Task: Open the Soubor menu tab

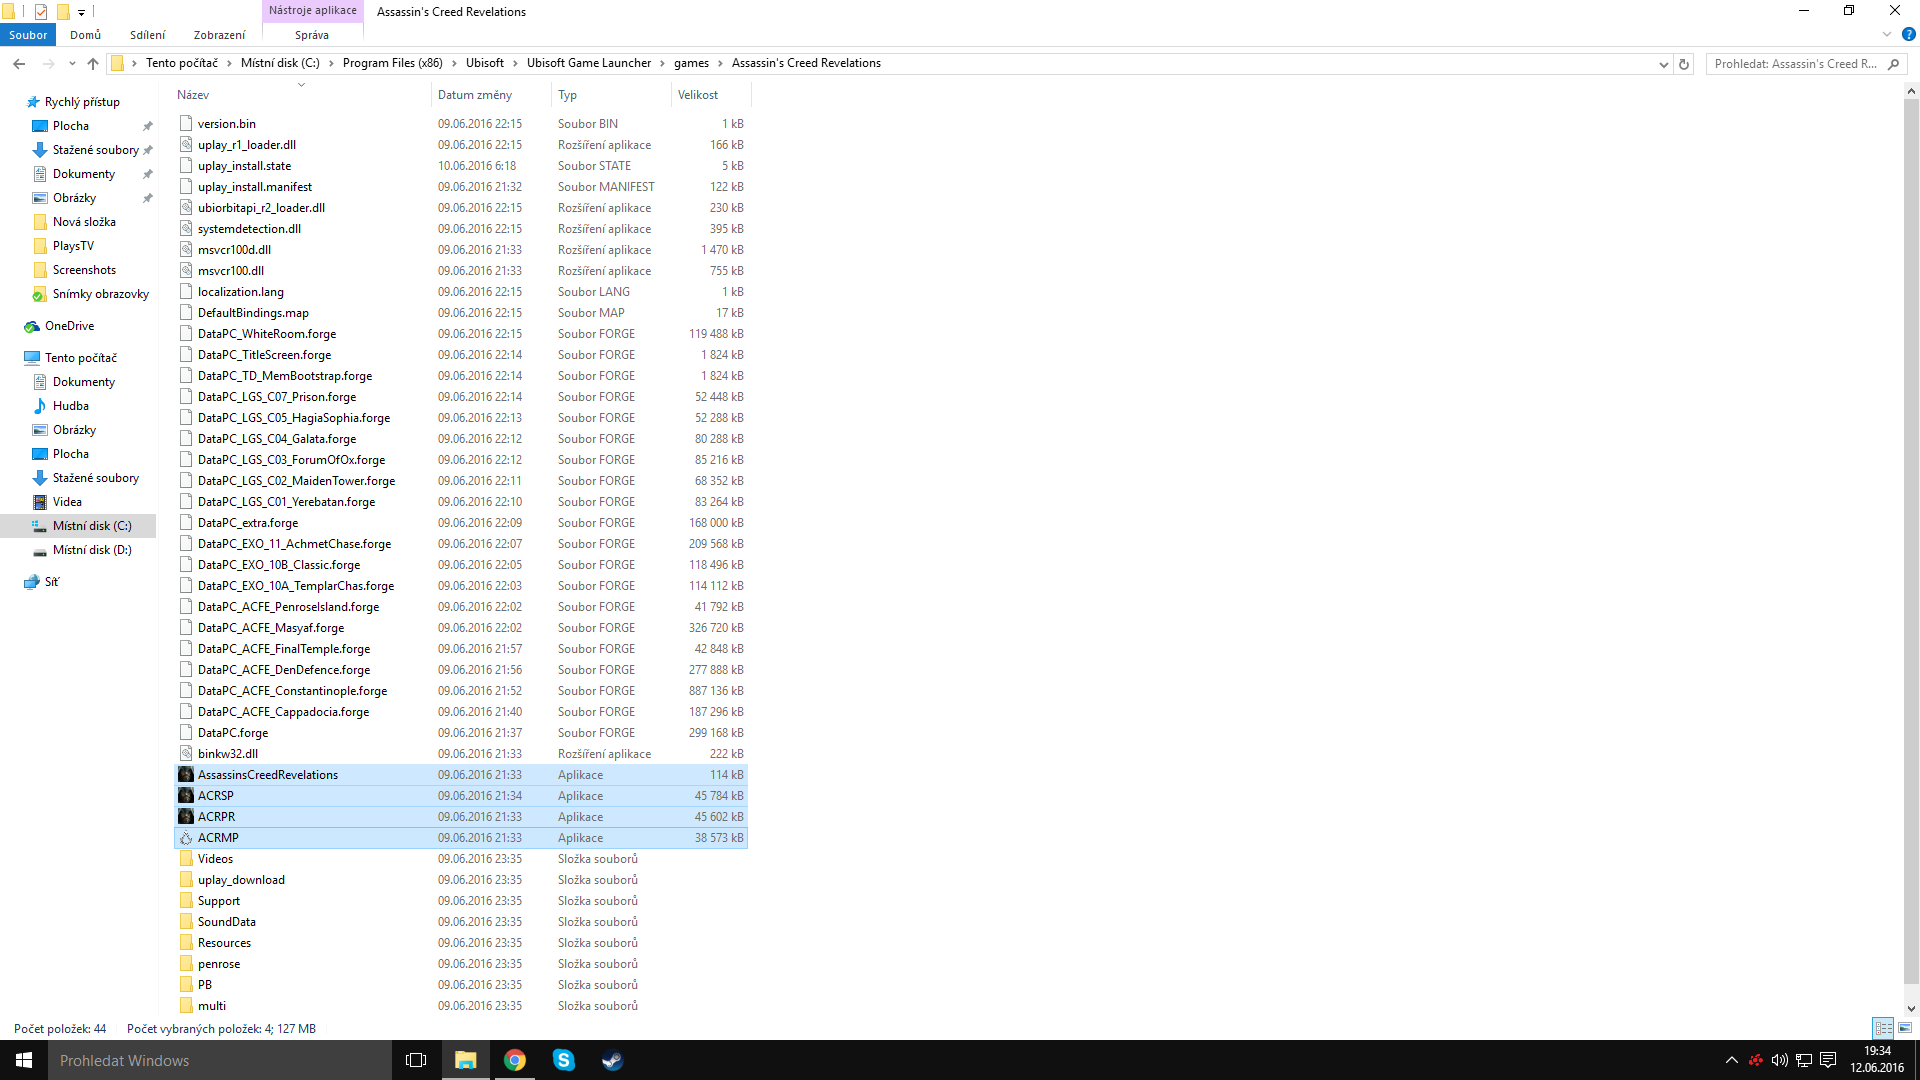Action: (28, 35)
